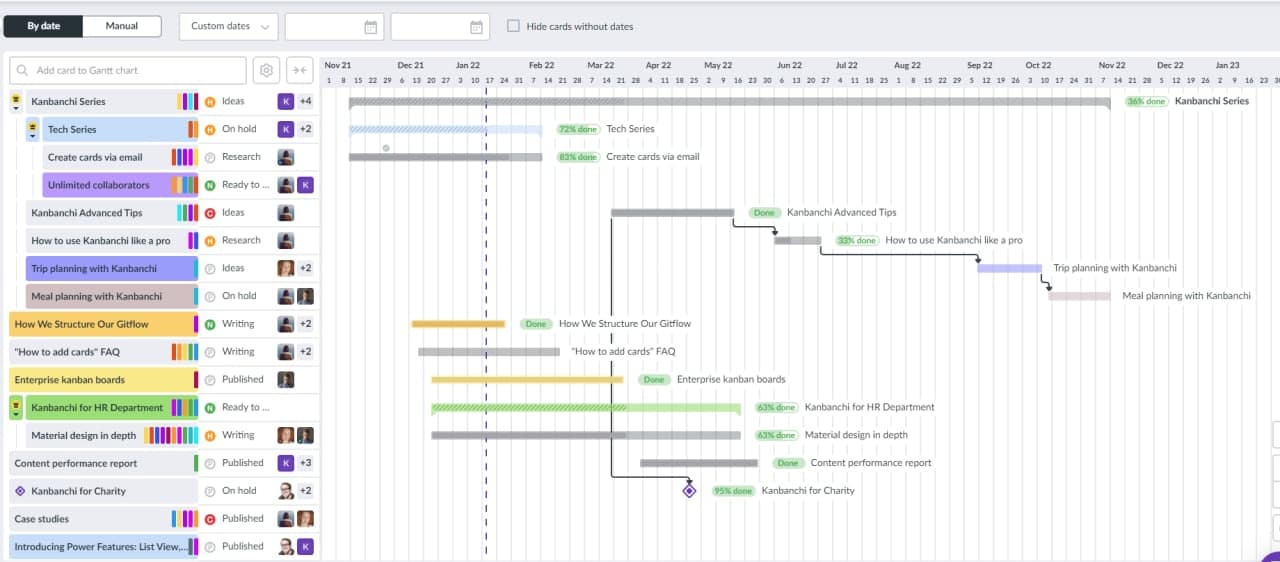Open the first date field calendar icon
1280x562 pixels.
(x=371, y=27)
